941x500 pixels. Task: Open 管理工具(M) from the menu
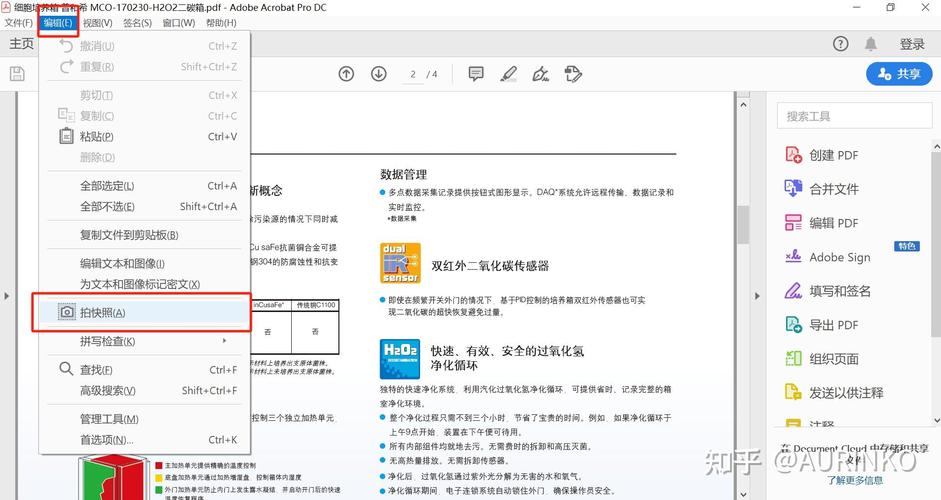coord(145,419)
